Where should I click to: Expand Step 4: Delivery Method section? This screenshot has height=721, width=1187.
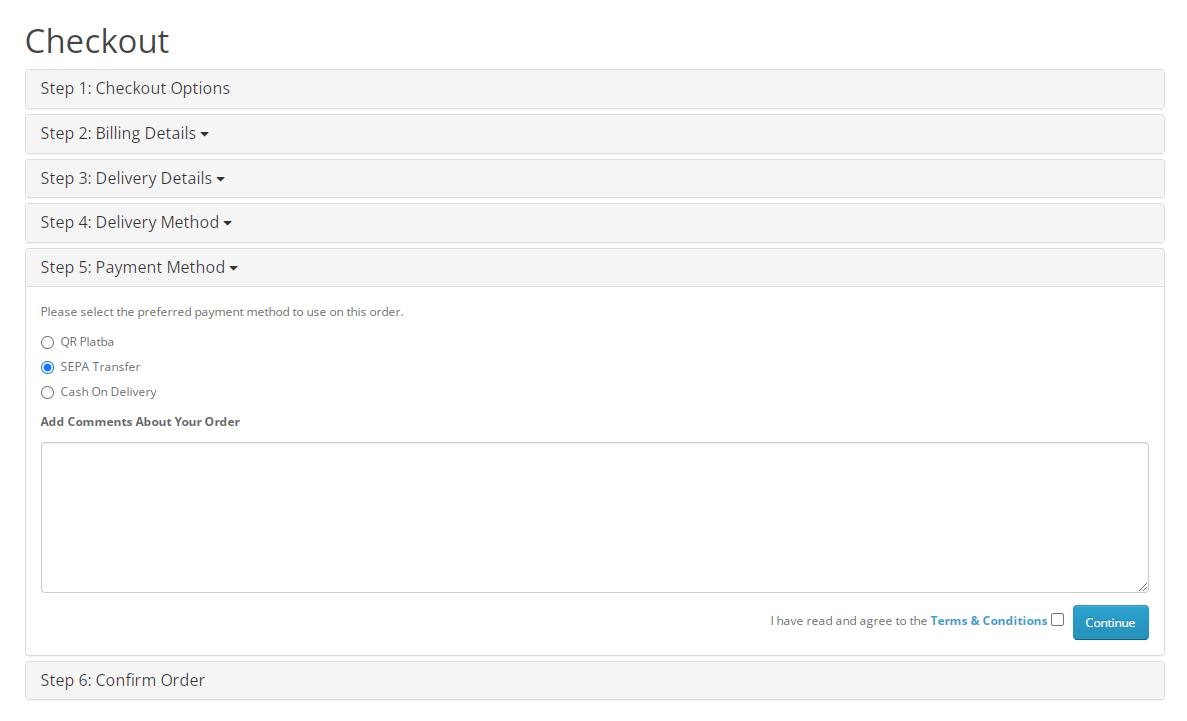(136, 223)
